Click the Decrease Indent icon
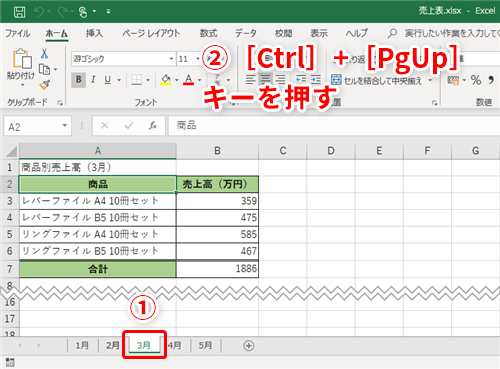This screenshot has width=500, height=369. pyautogui.click(x=301, y=80)
